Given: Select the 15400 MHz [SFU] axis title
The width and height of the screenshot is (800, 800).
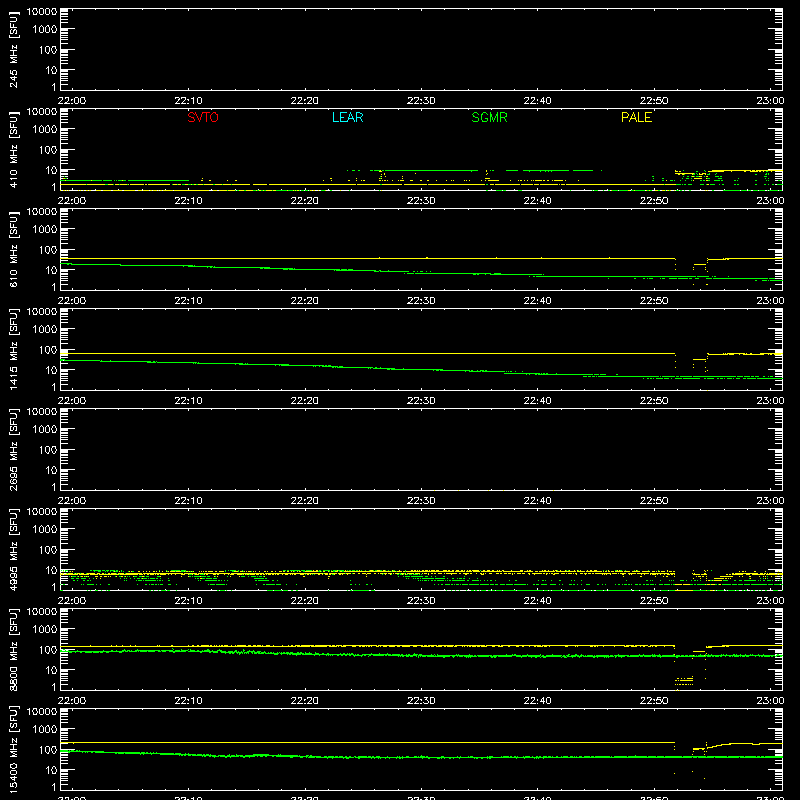Looking at the screenshot, I should pos(13,749).
